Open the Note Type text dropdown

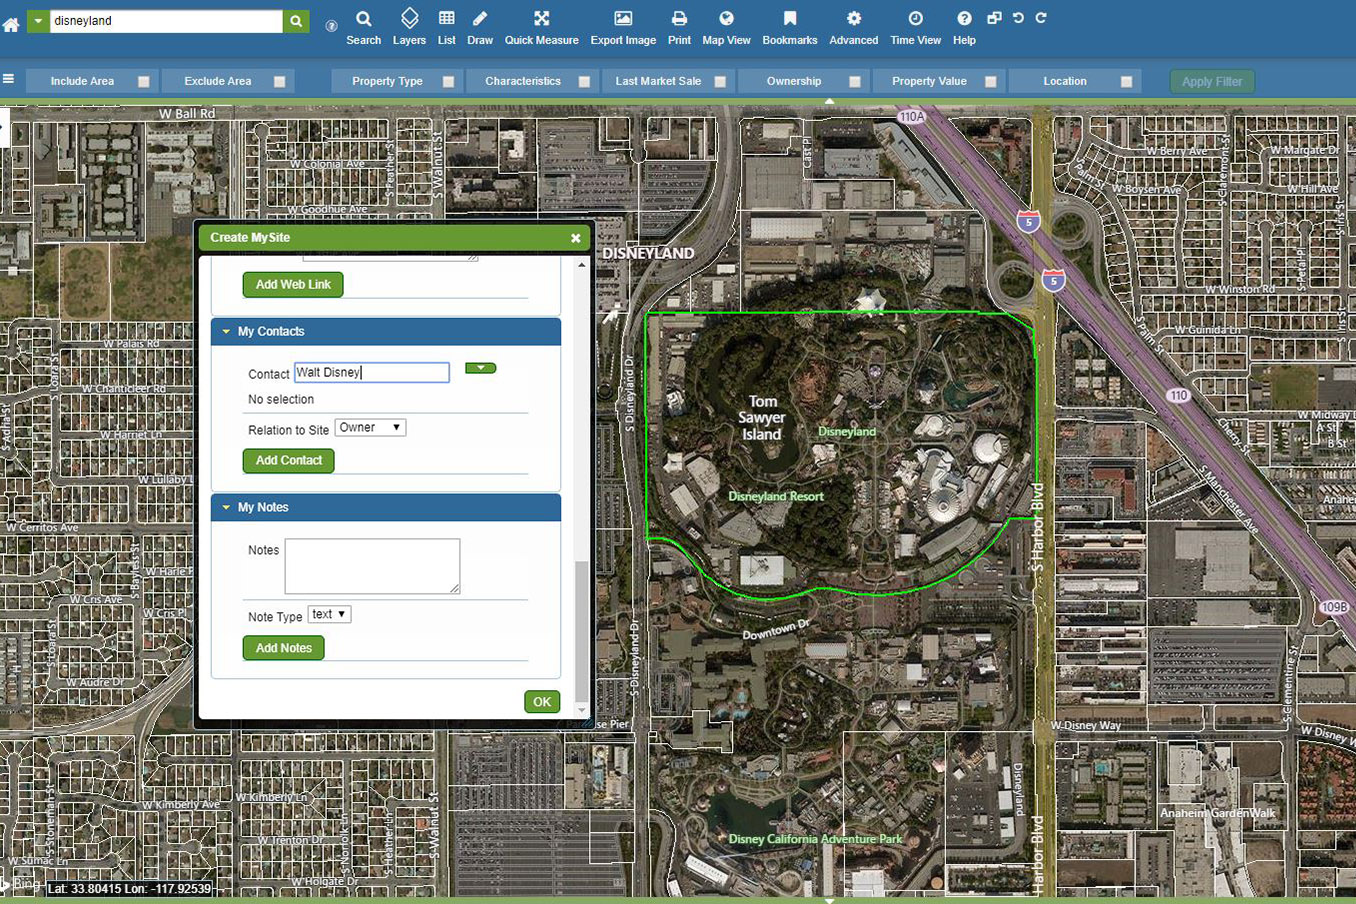tap(329, 615)
